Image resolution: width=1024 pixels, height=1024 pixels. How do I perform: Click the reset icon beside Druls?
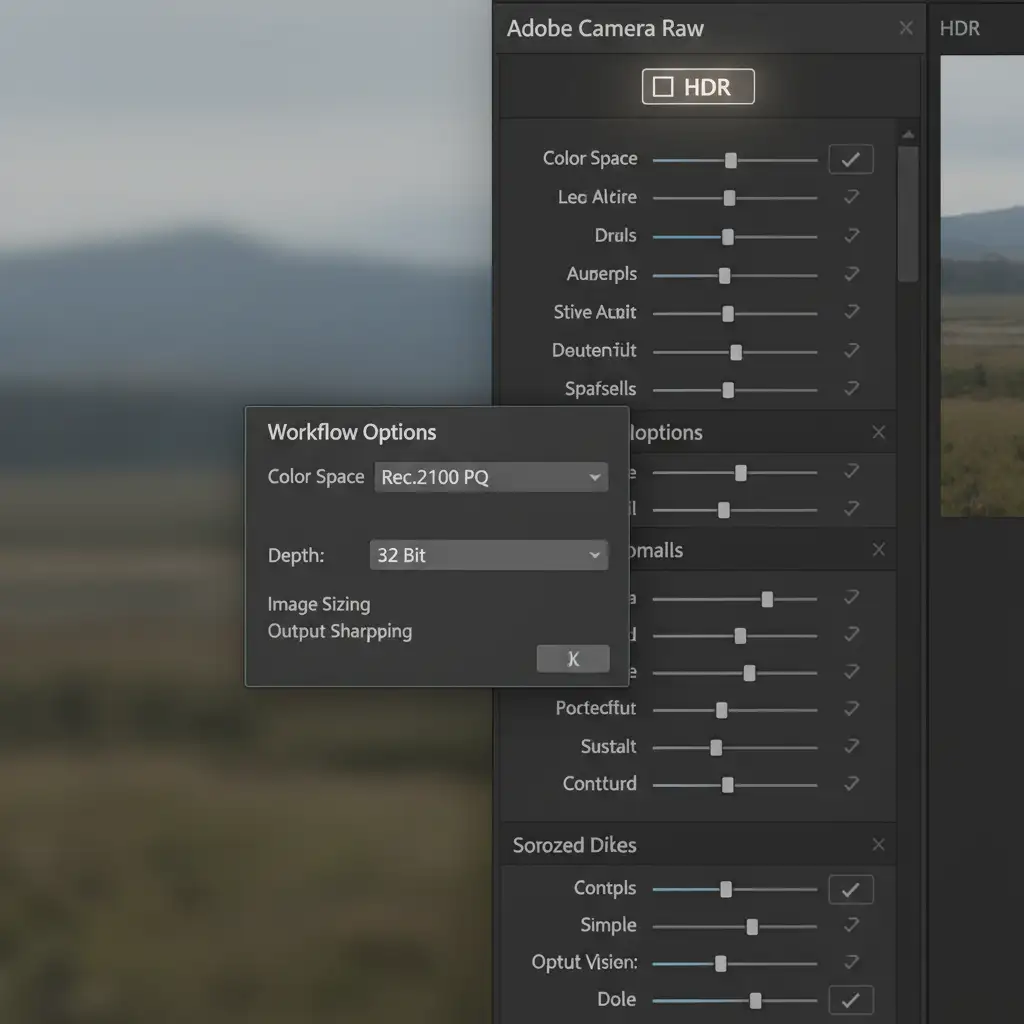(x=851, y=236)
